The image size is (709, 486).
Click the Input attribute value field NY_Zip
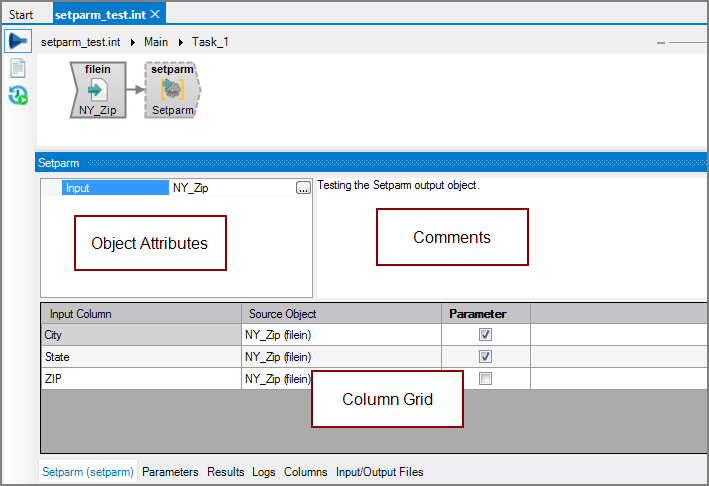[x=230, y=188]
